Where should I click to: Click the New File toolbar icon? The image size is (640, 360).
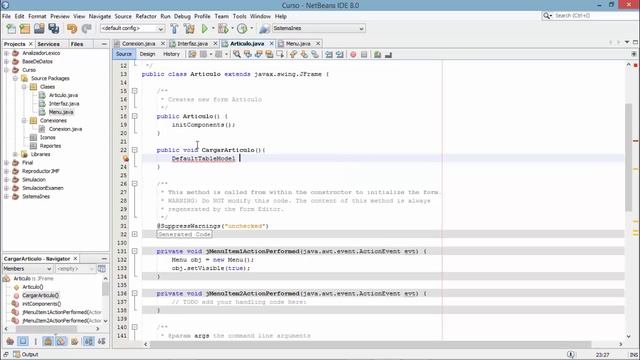11,28
